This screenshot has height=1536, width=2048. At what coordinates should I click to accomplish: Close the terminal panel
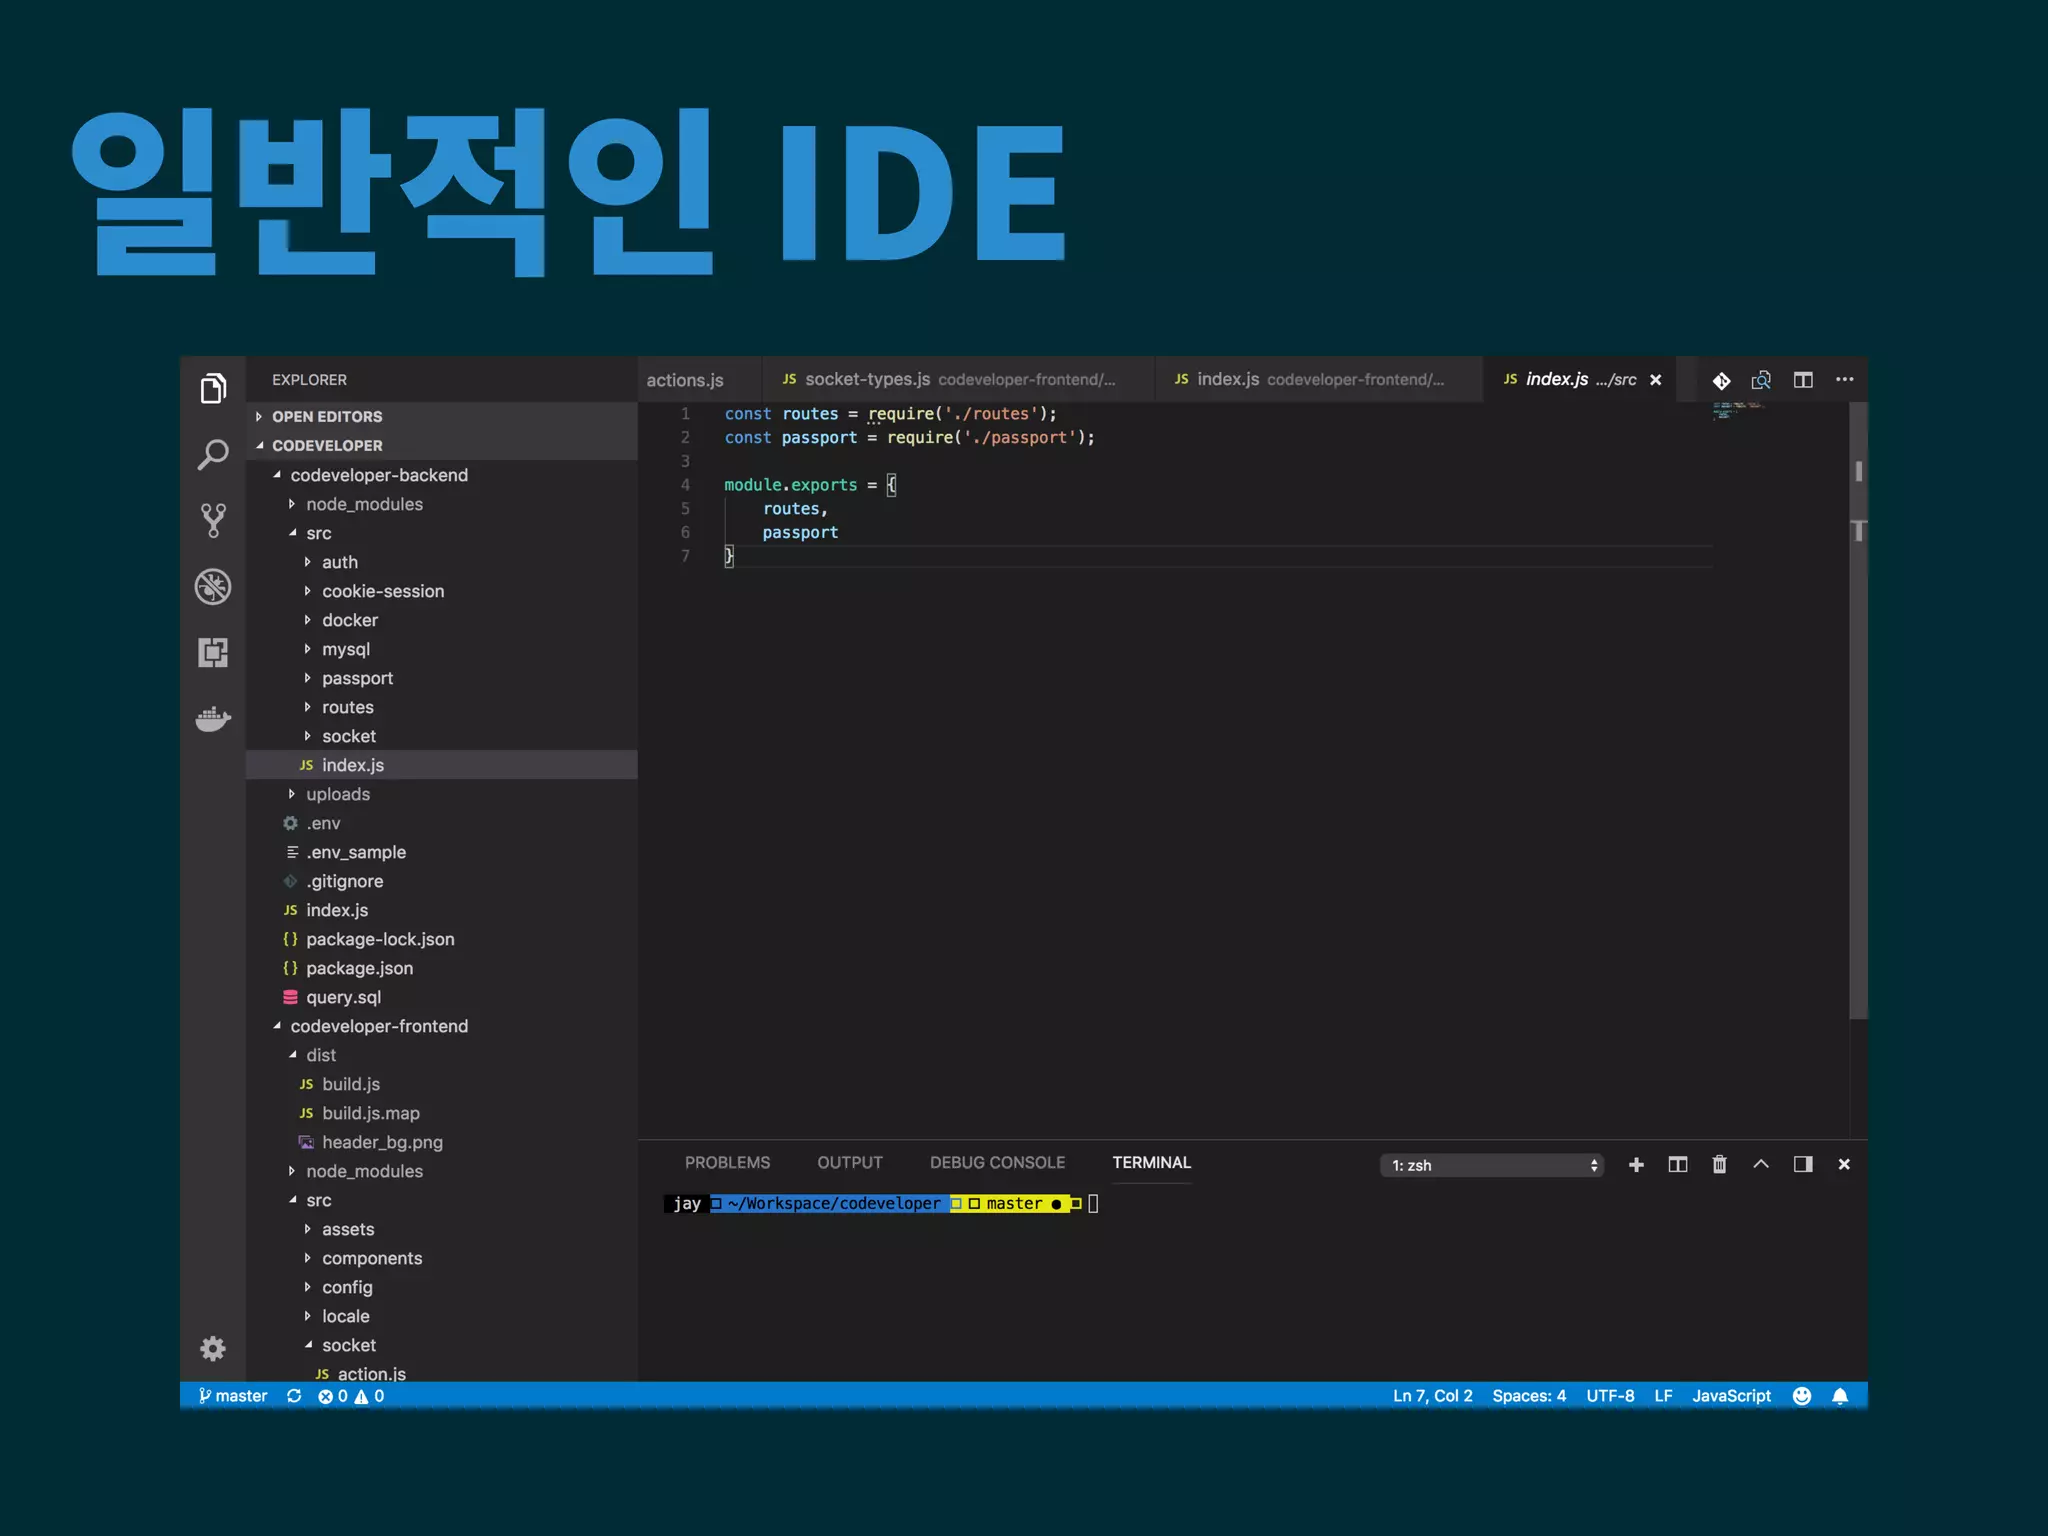1844,1164
